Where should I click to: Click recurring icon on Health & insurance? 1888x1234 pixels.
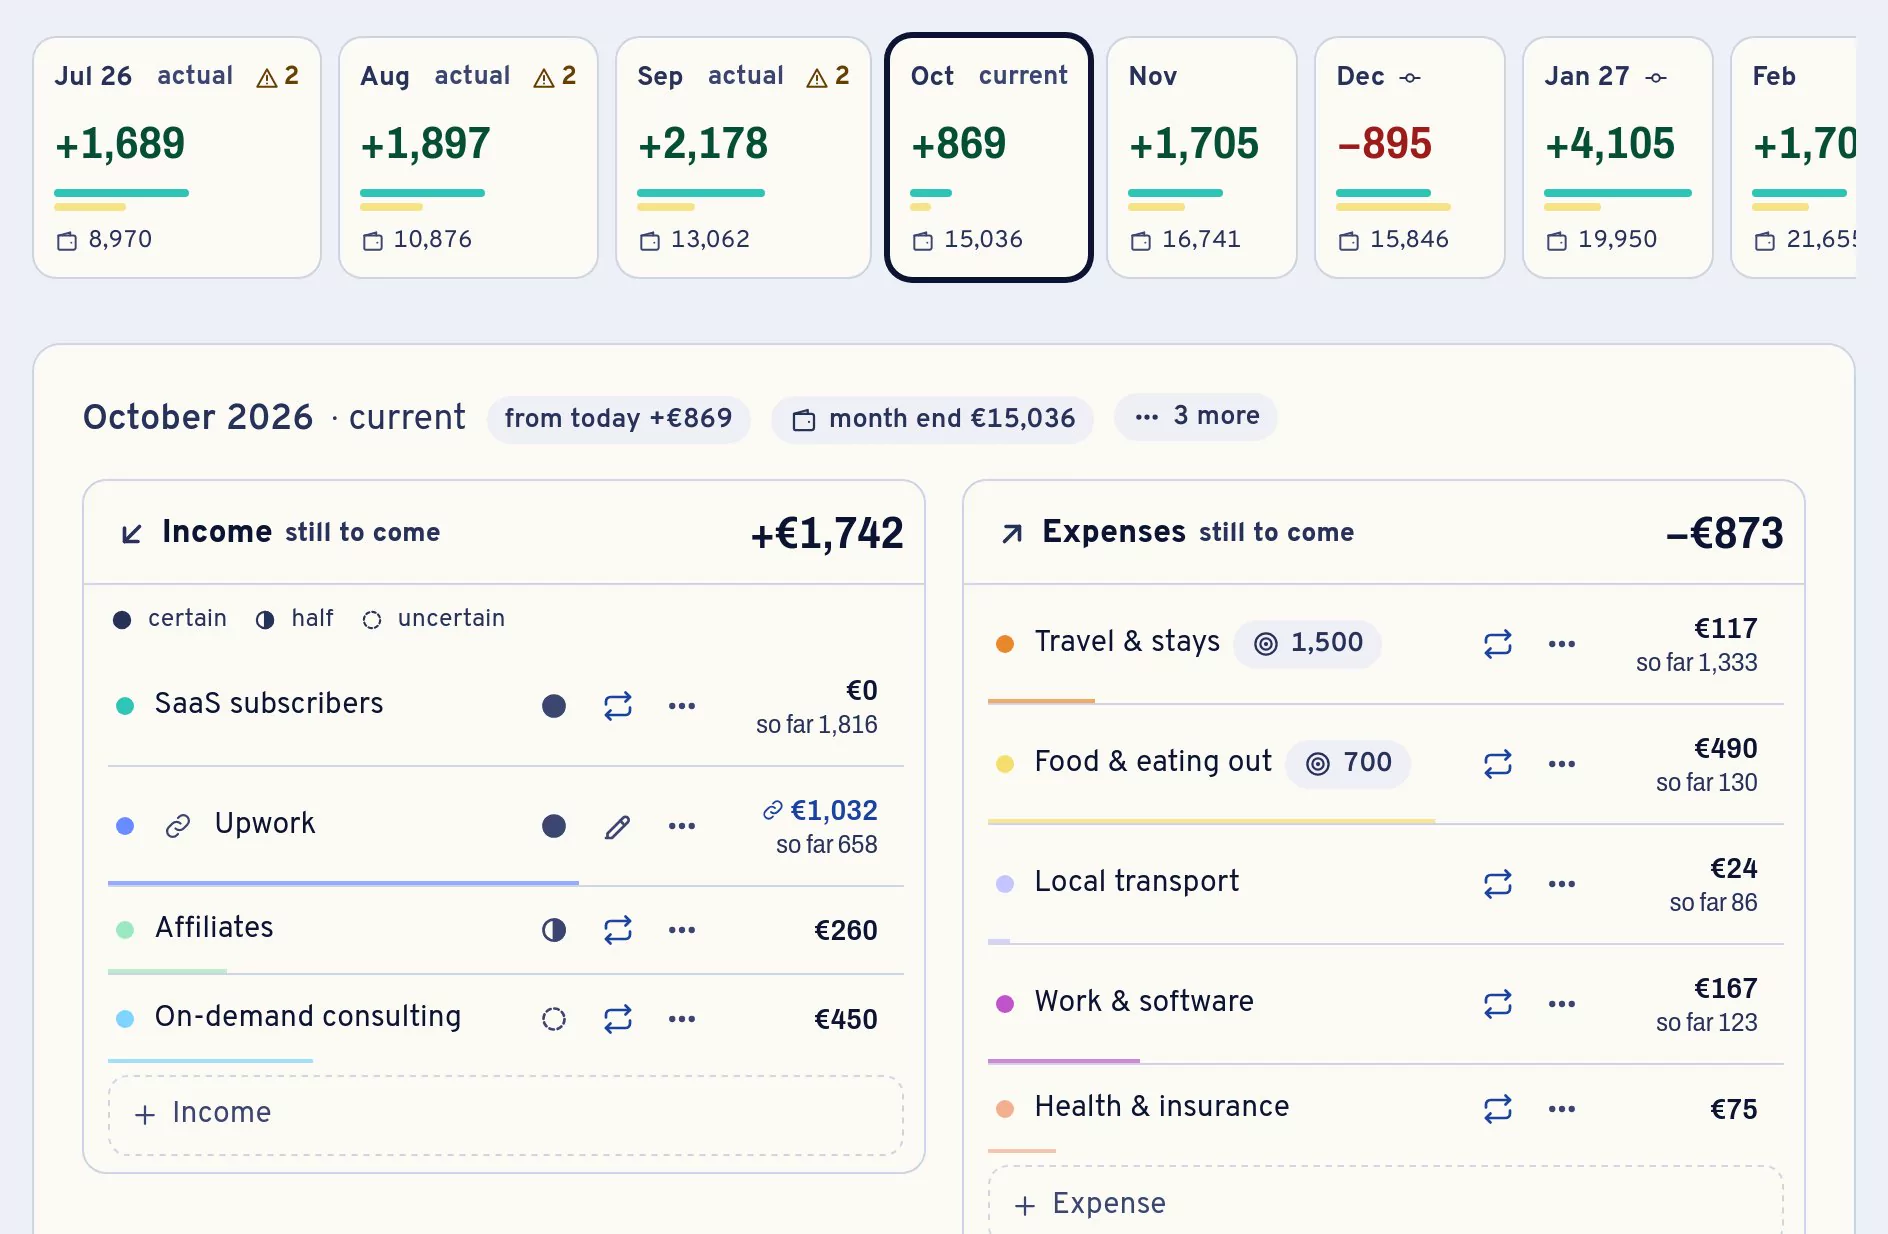pos(1498,1109)
